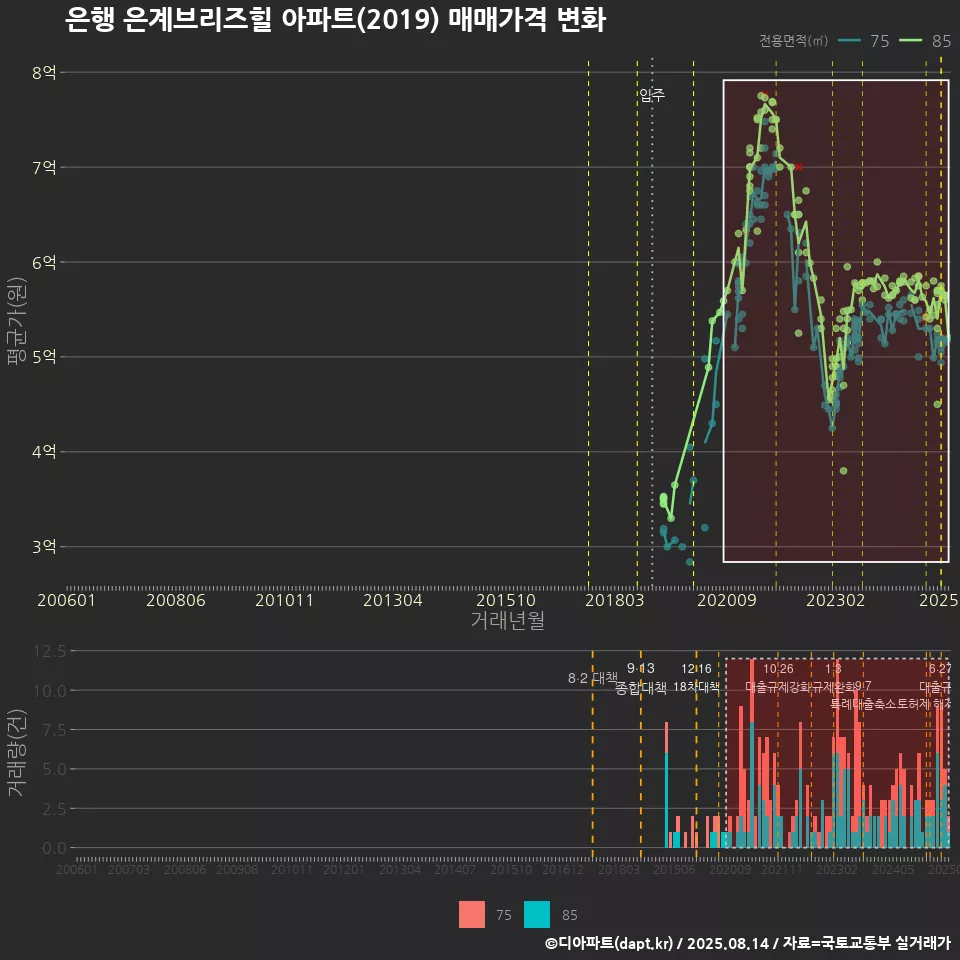Click the 202302 label on price chart
This screenshot has height=960, width=960.
coord(836,600)
